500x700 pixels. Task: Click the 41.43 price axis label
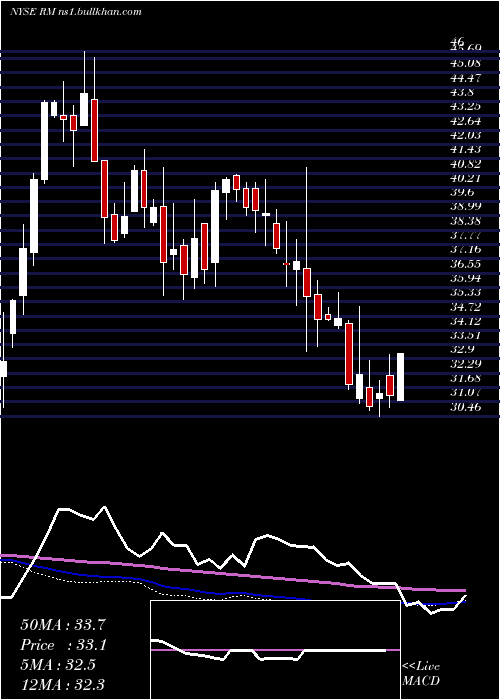(466, 149)
